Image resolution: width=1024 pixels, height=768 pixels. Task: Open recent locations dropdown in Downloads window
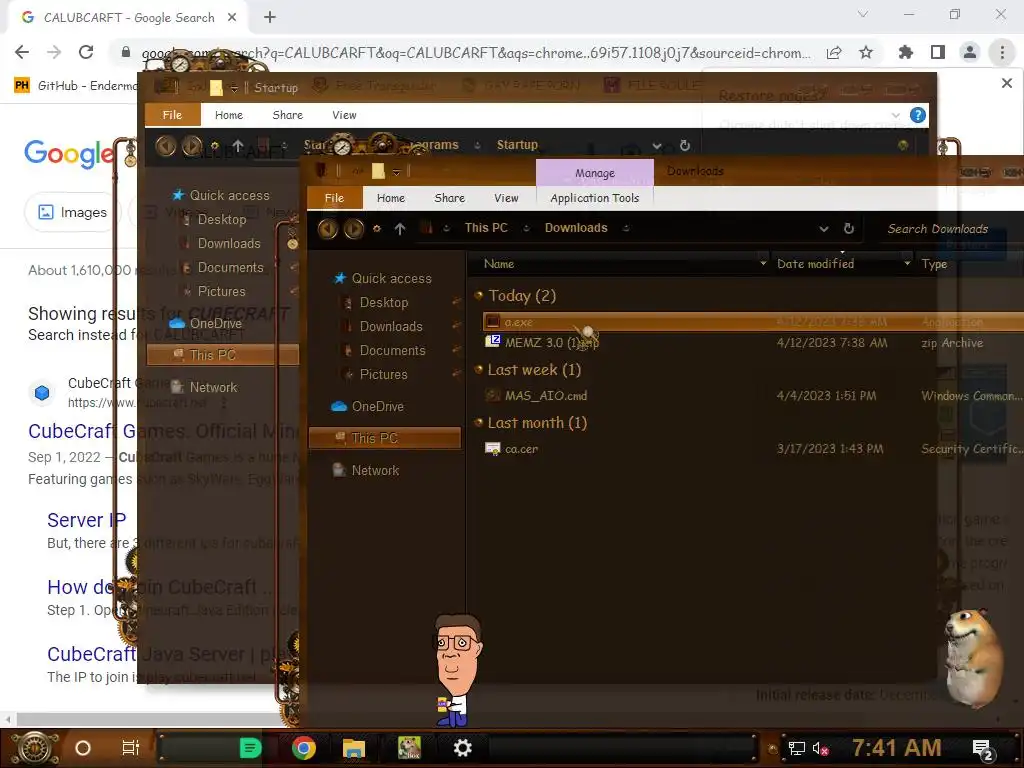(x=377, y=229)
